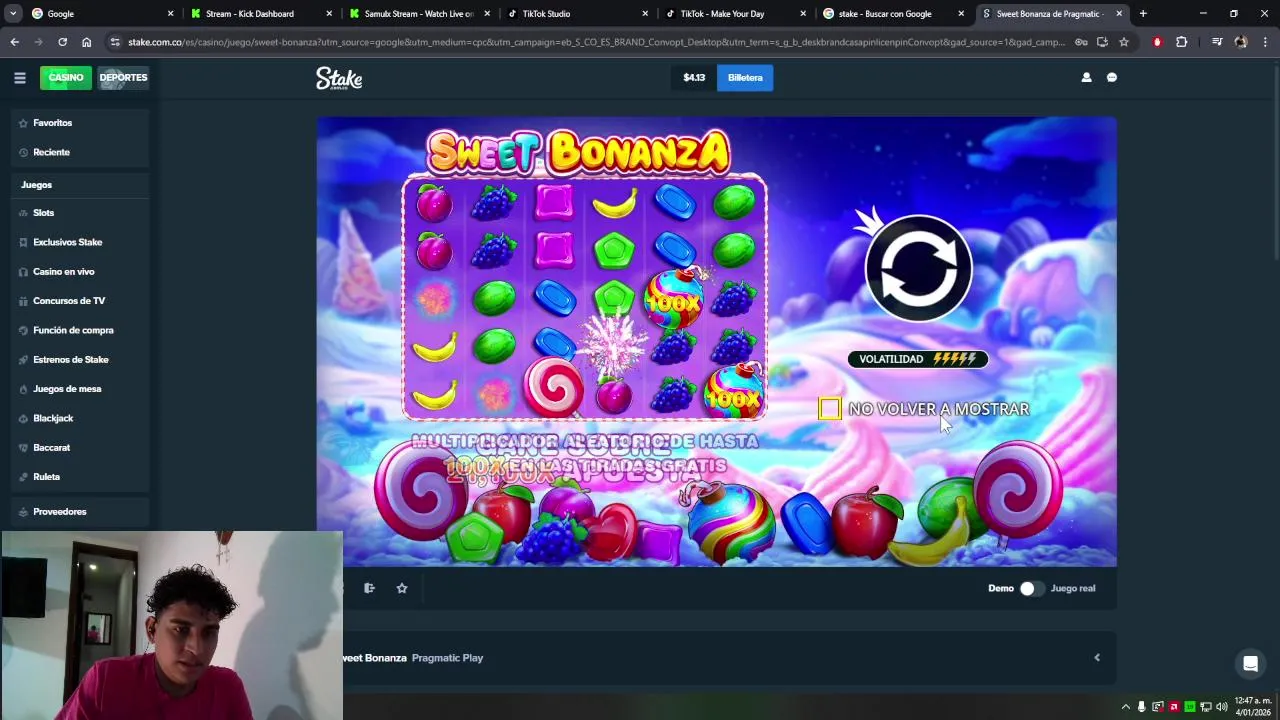Screen dimensions: 1280x720
Task: Open the Extensions puzzle icon
Action: 1182,42
